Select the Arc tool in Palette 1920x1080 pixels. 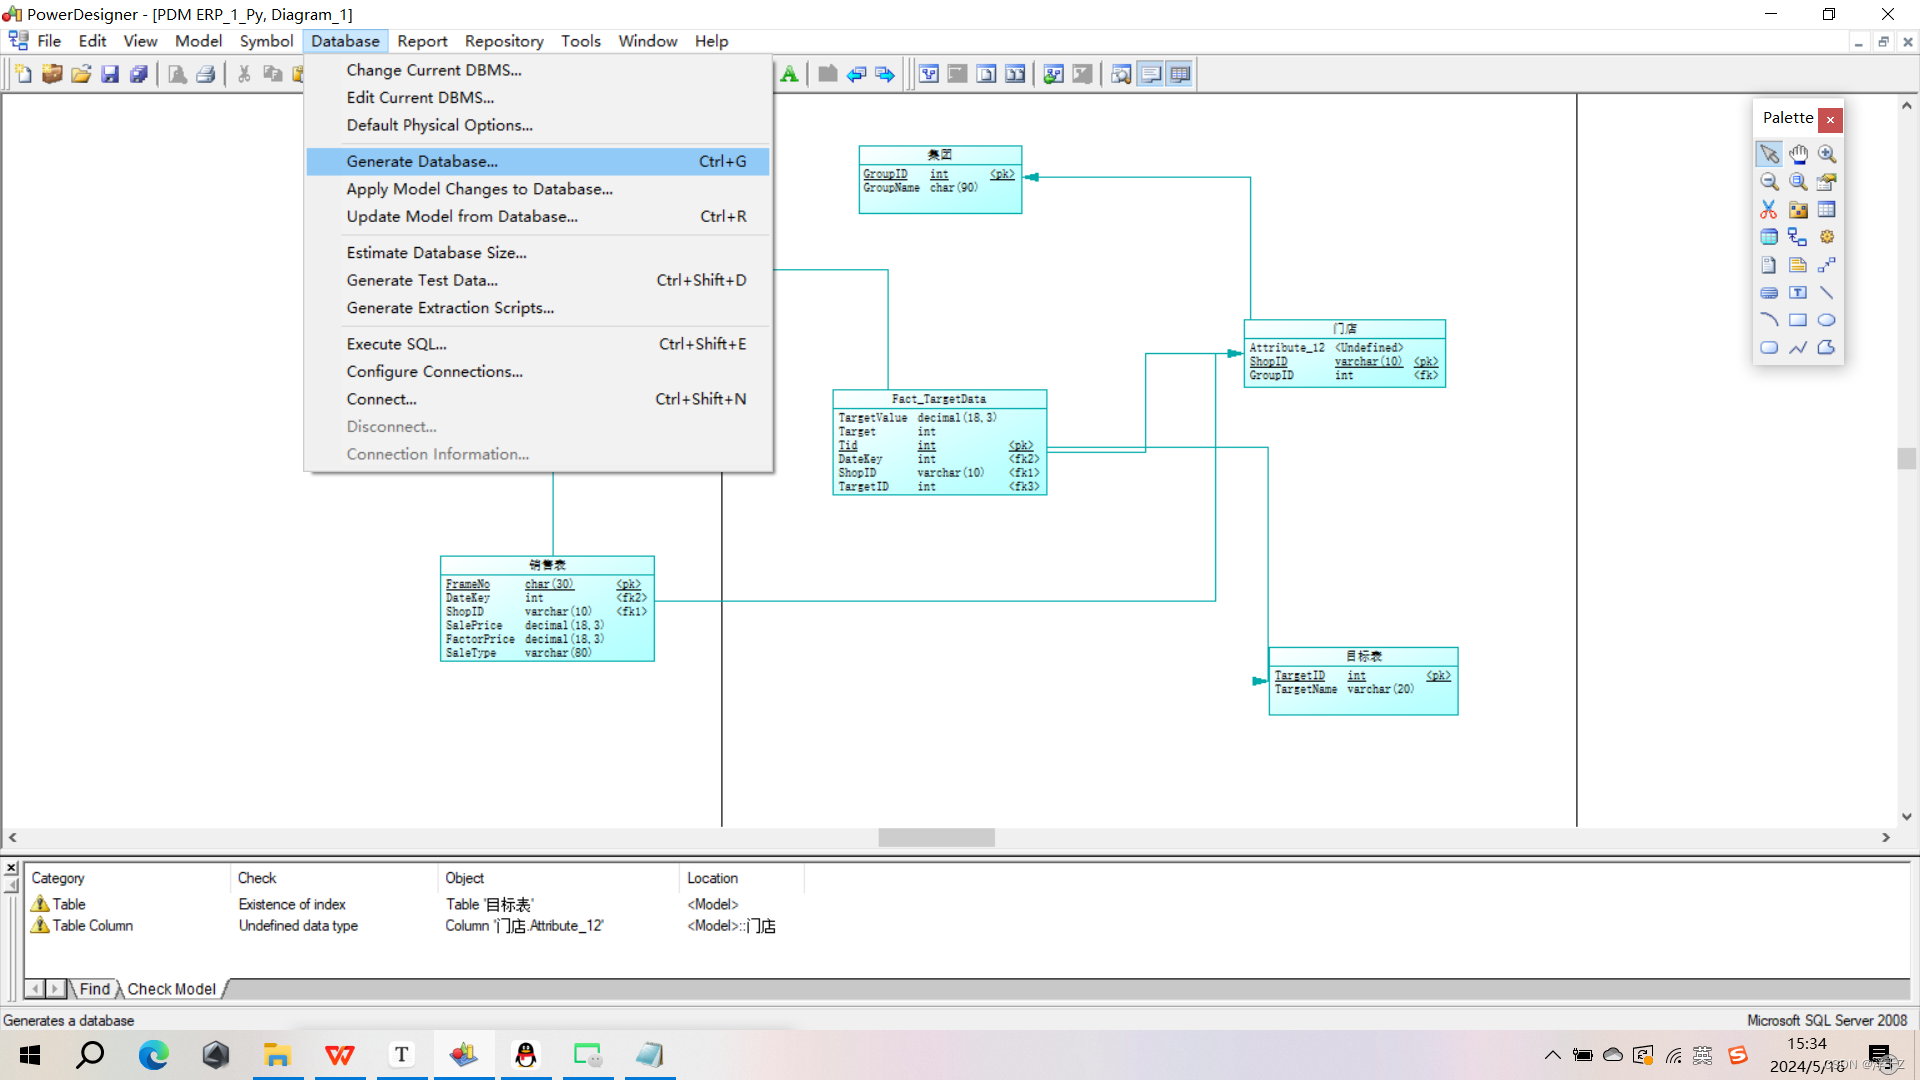point(1769,320)
